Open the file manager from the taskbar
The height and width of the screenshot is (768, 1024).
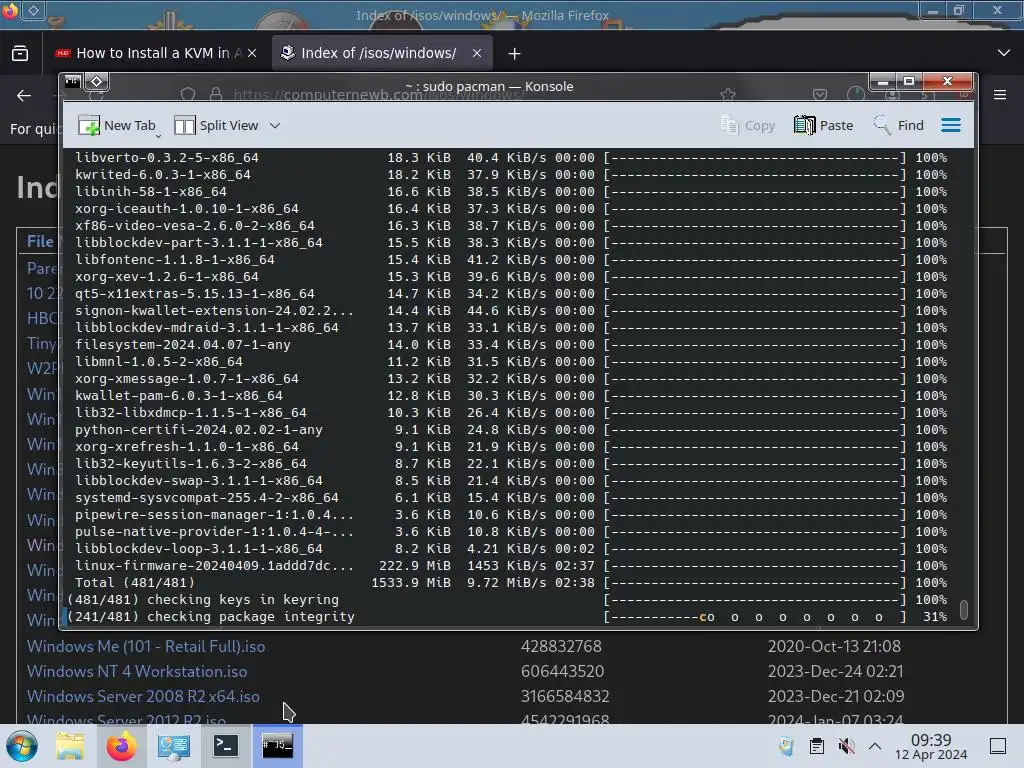pyautogui.click(x=70, y=746)
